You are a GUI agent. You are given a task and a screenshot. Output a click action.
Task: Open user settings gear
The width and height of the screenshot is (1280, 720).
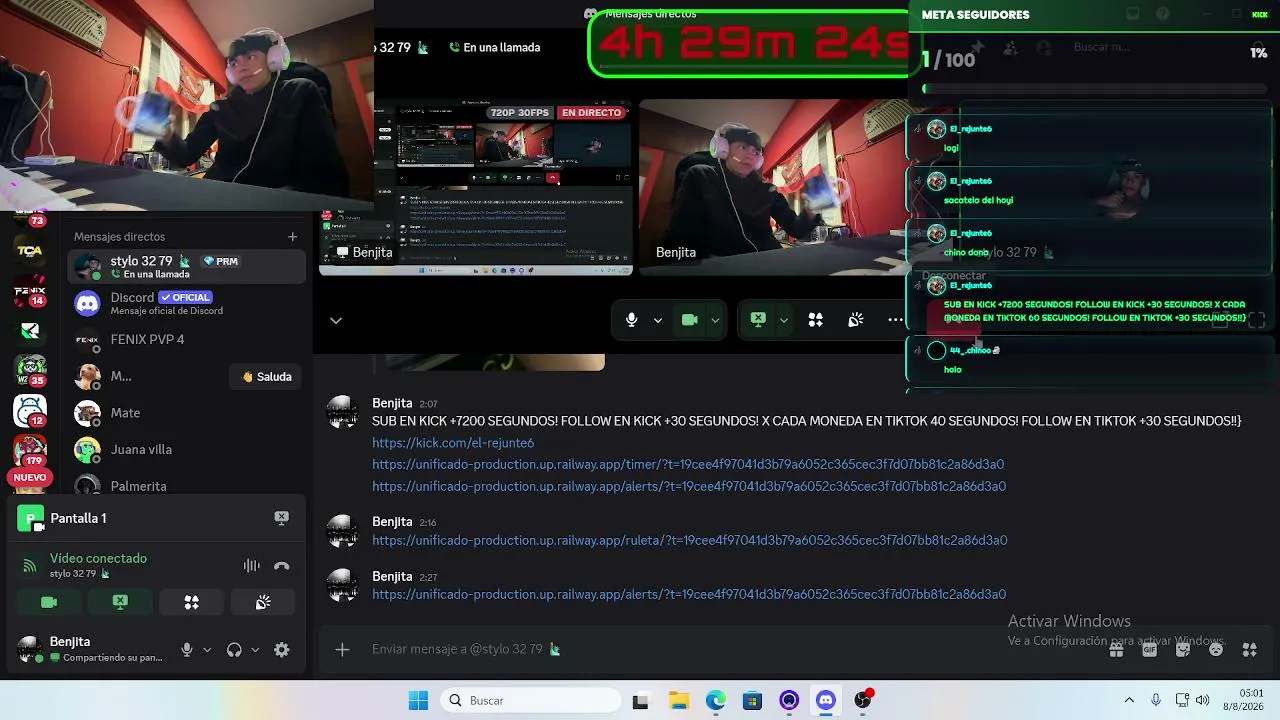coord(282,650)
